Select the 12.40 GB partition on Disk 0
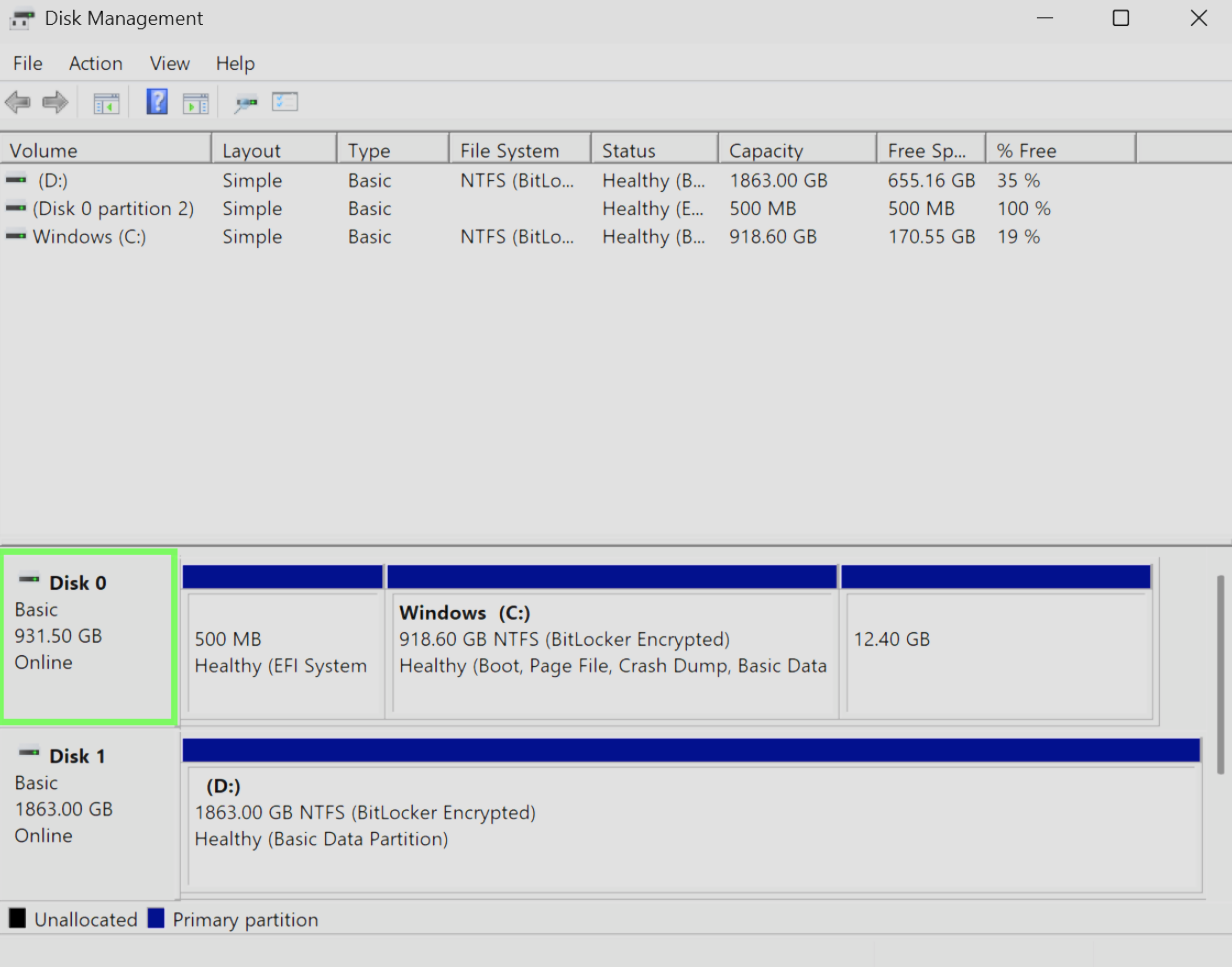The width and height of the screenshot is (1232, 967). click(x=996, y=652)
